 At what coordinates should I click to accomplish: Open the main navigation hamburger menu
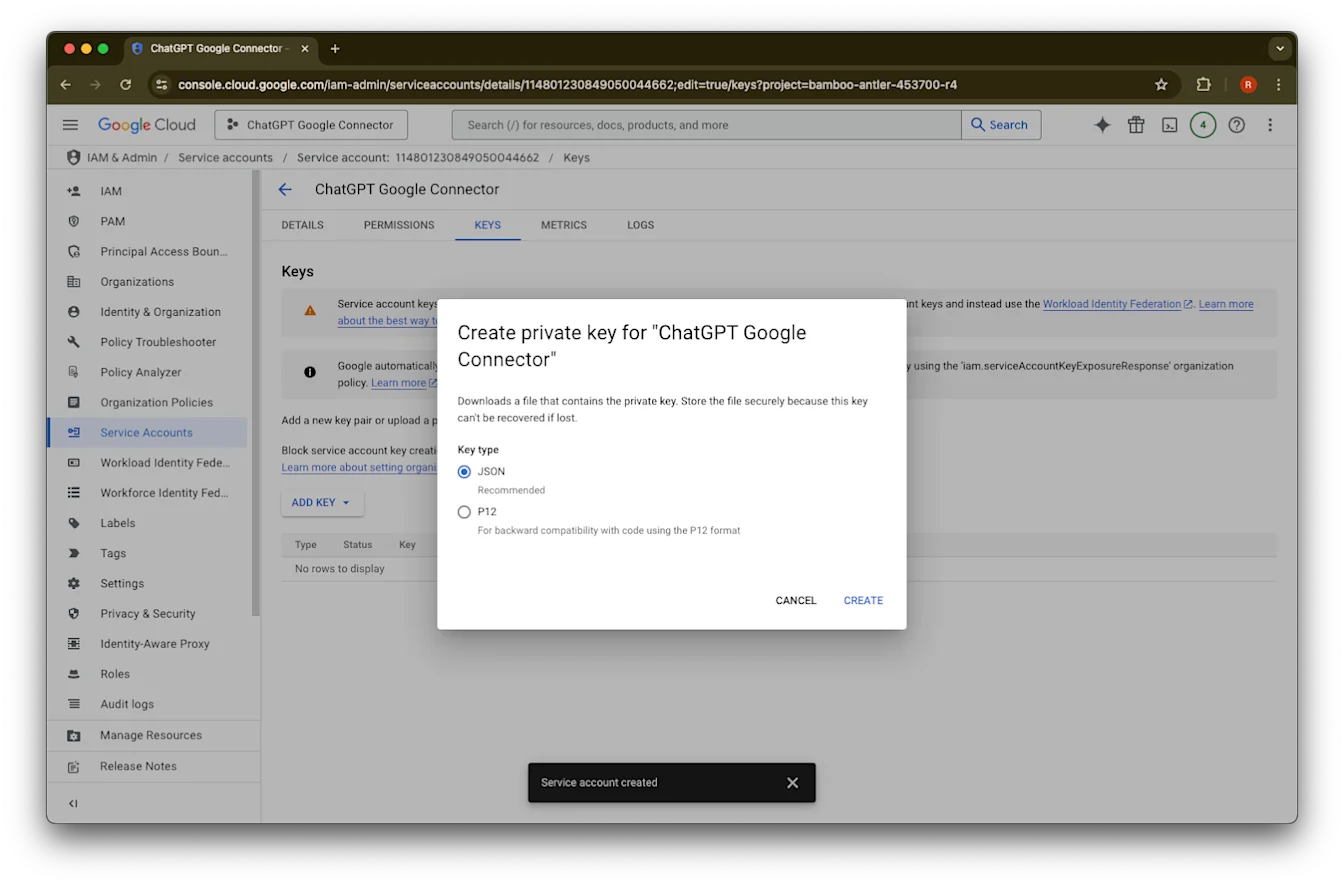[70, 125]
